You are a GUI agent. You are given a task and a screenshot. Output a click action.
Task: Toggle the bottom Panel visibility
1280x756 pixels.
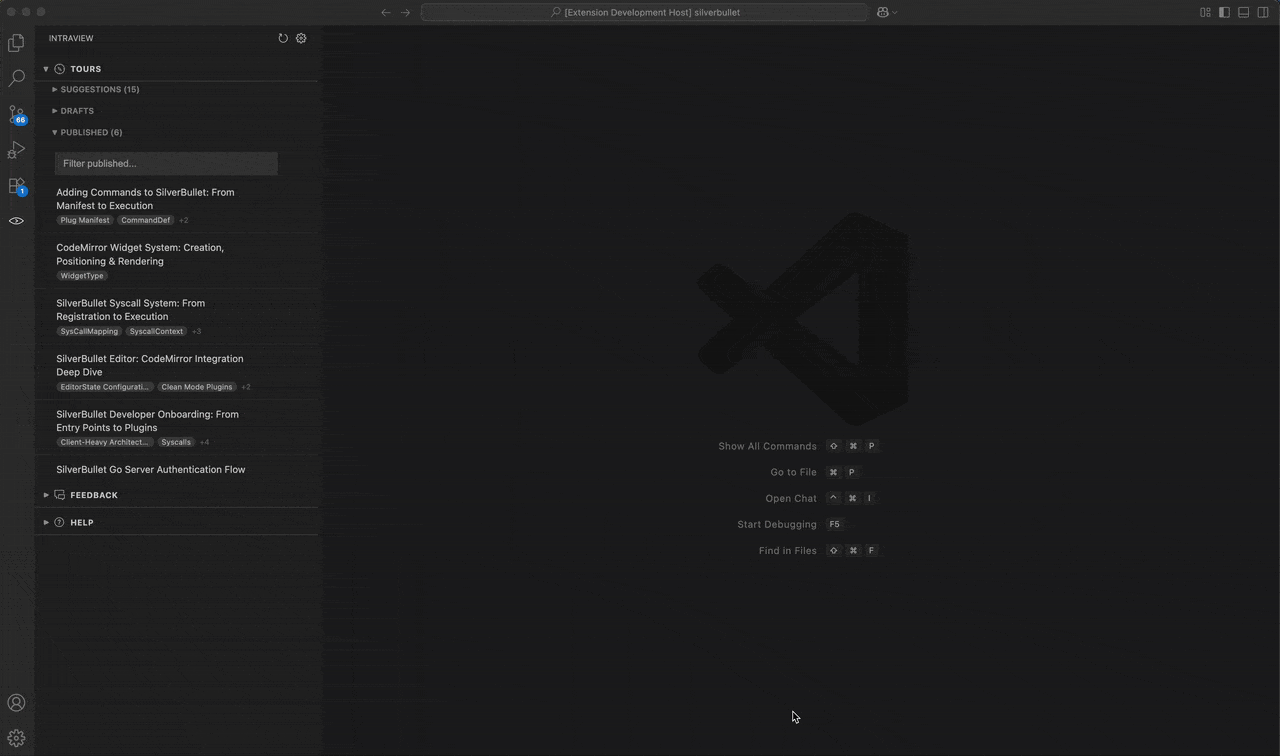point(1244,12)
